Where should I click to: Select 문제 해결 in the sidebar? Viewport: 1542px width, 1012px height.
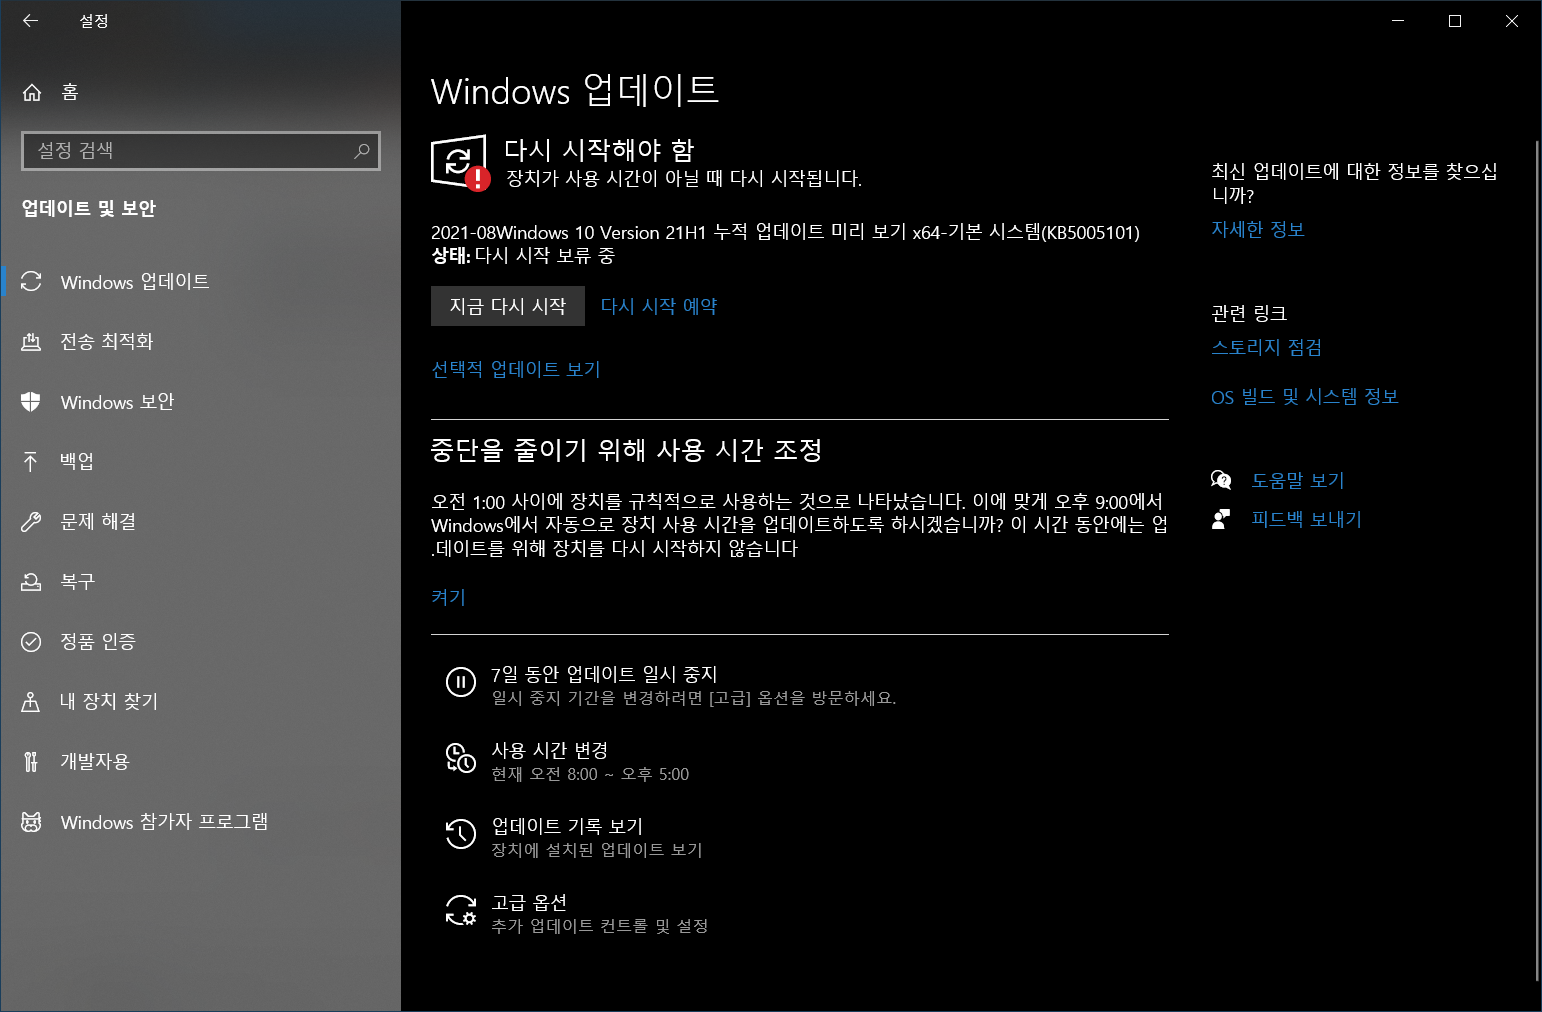(200, 522)
